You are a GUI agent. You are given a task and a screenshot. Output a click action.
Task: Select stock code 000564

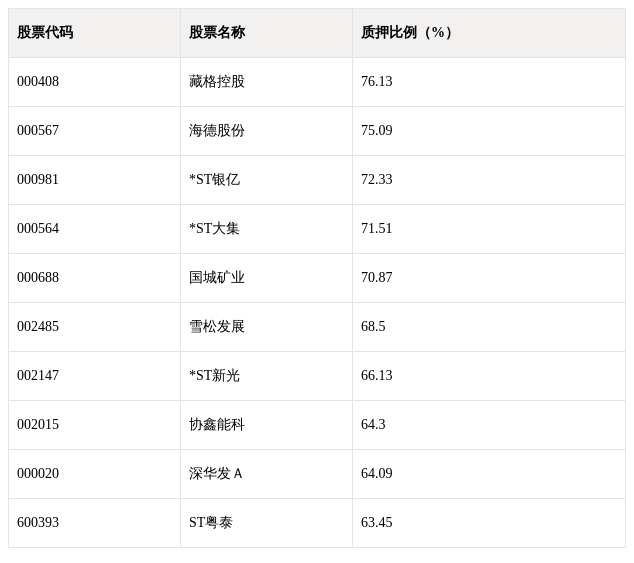click(x=38, y=228)
